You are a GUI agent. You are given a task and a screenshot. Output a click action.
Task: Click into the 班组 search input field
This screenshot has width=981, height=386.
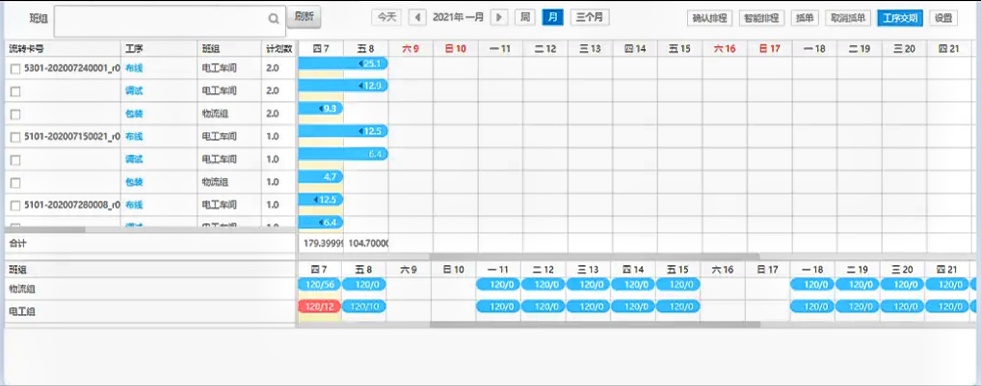pos(161,22)
